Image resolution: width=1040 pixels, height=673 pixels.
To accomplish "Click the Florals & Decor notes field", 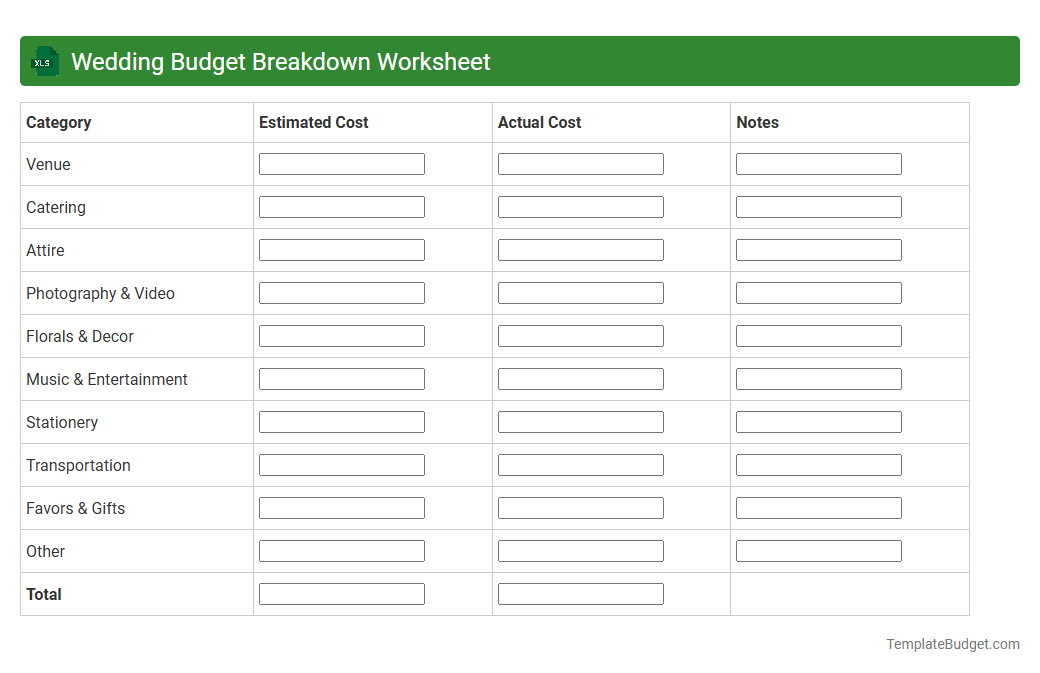I will click(x=818, y=335).
